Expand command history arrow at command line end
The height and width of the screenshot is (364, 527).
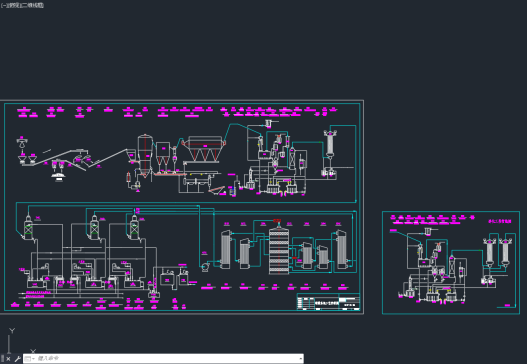point(300,359)
